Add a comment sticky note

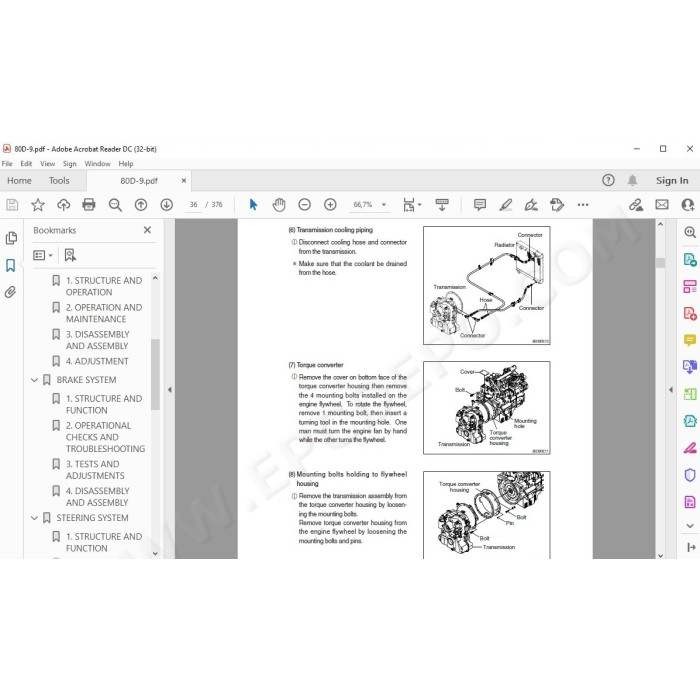480,205
